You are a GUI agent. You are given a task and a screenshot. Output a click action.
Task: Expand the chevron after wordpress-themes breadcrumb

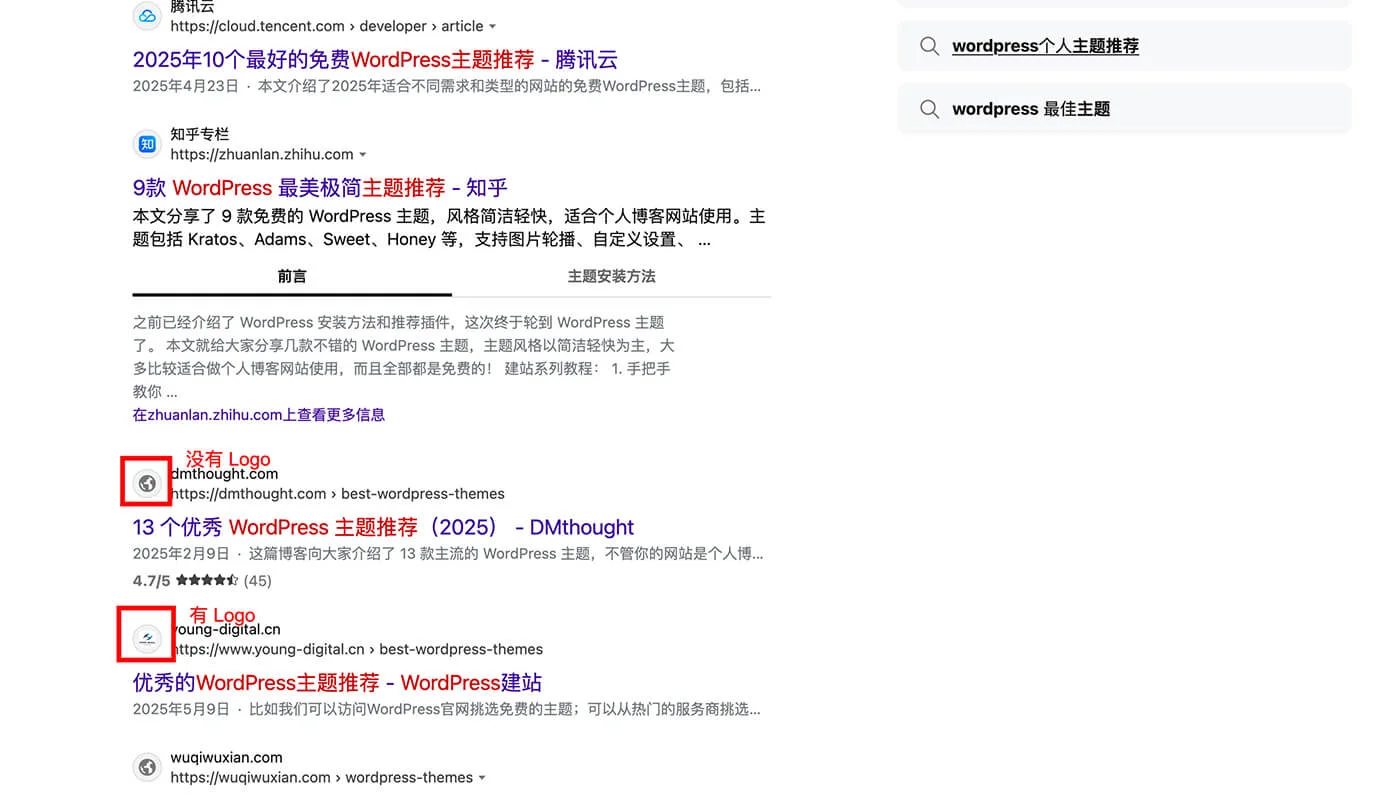(483, 777)
